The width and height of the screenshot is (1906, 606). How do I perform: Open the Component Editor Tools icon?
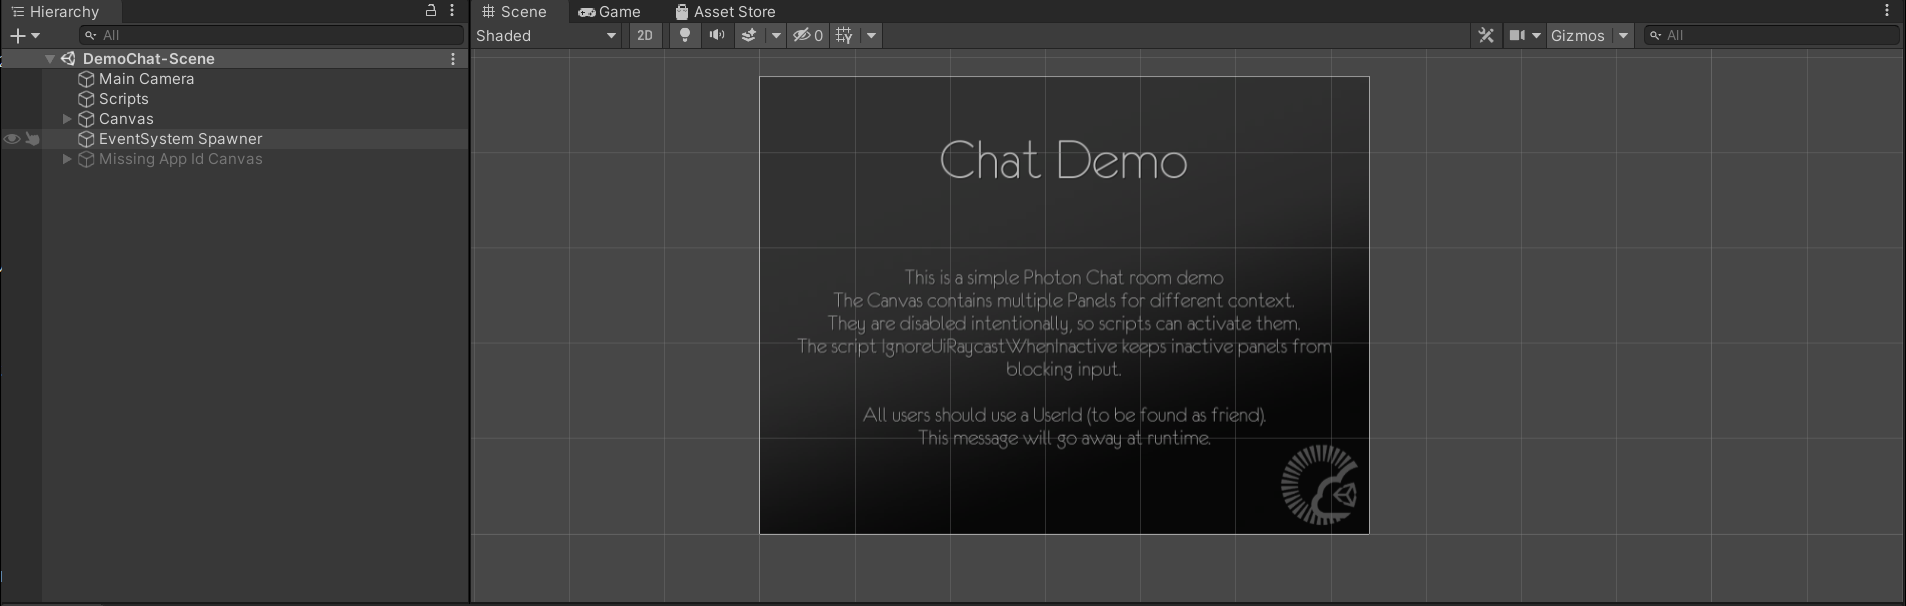click(1486, 35)
